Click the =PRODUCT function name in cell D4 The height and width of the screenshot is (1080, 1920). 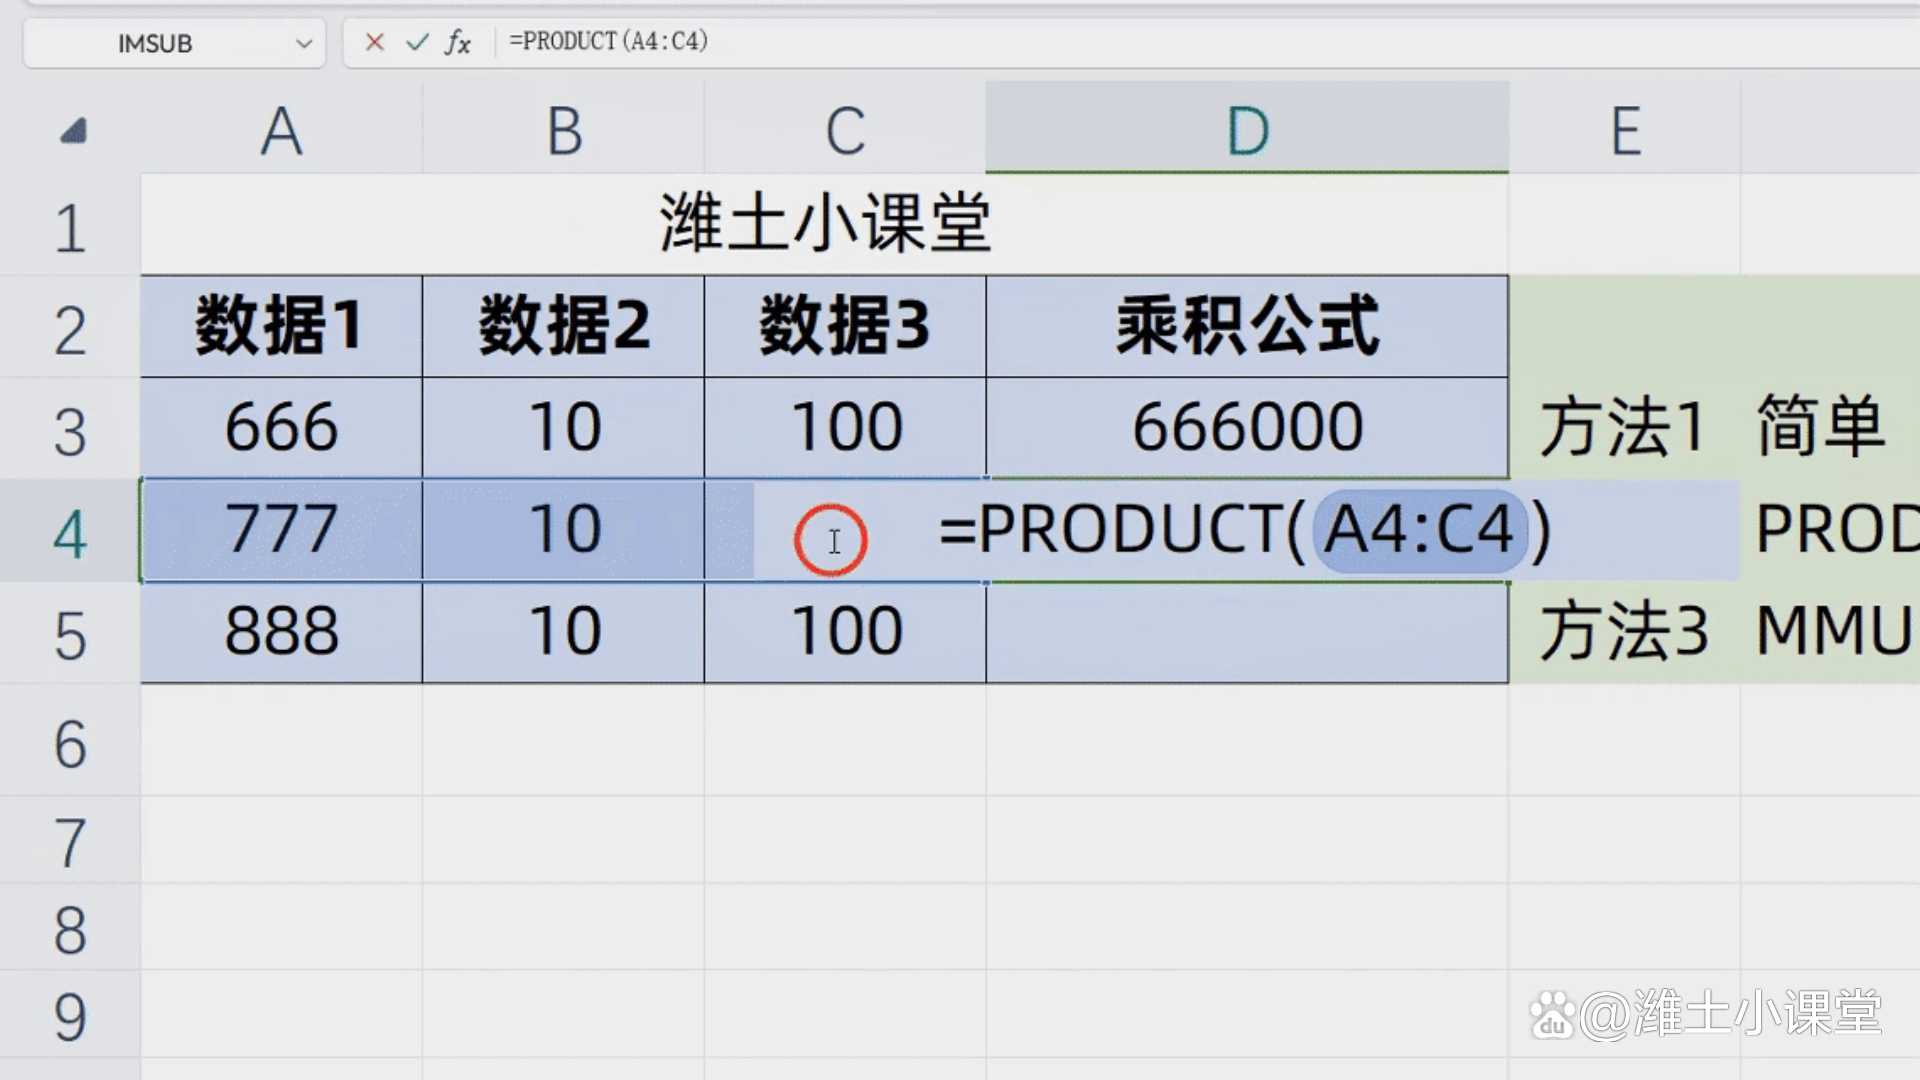pos(1112,530)
